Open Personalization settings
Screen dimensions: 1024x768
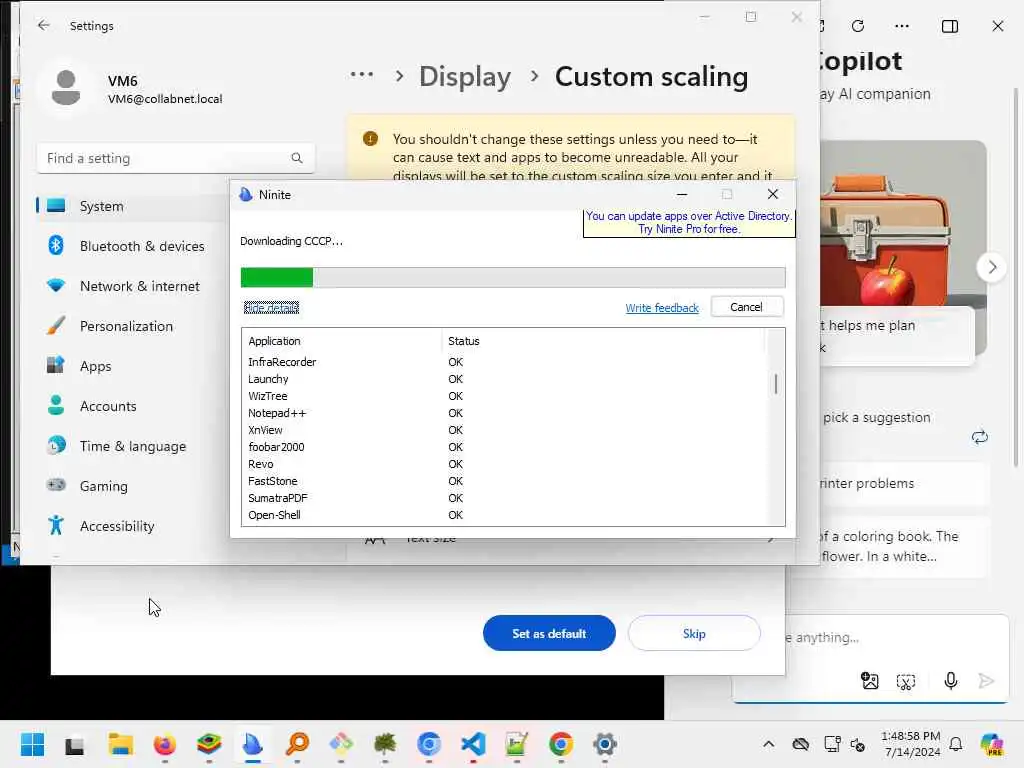131,326
